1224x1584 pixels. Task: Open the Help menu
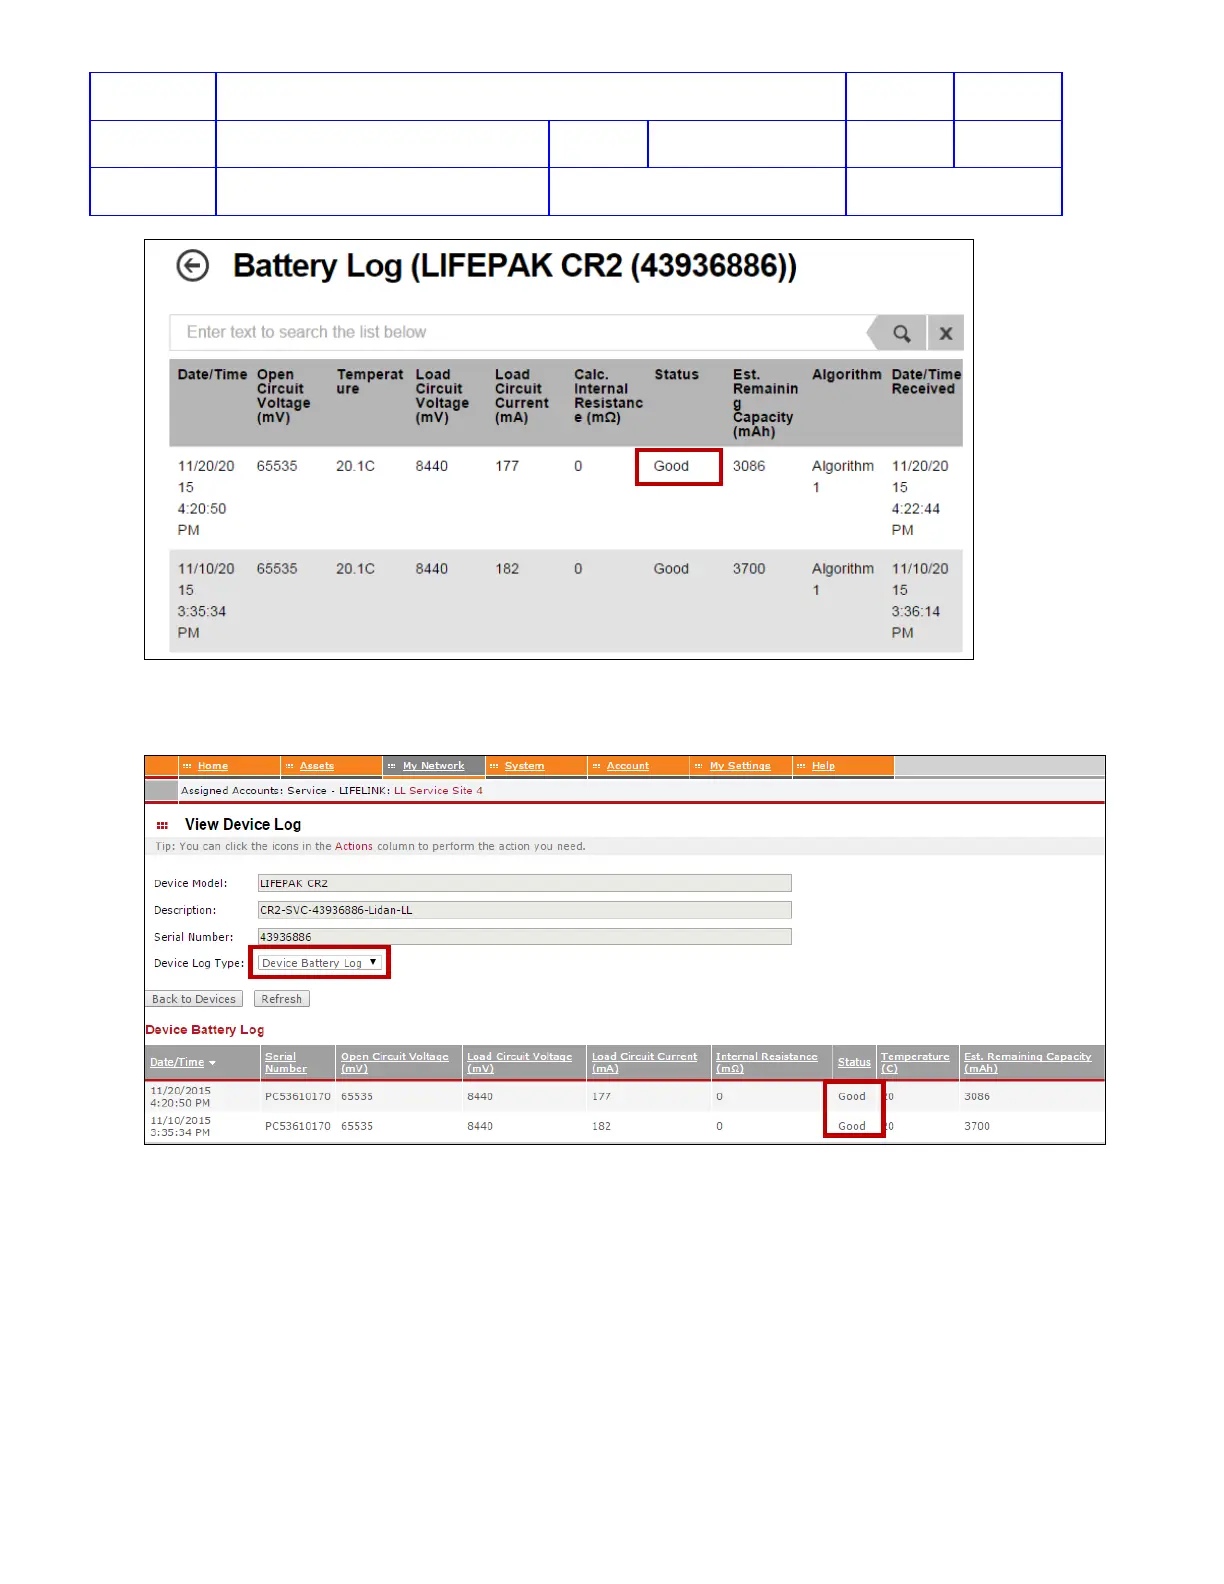tap(823, 766)
